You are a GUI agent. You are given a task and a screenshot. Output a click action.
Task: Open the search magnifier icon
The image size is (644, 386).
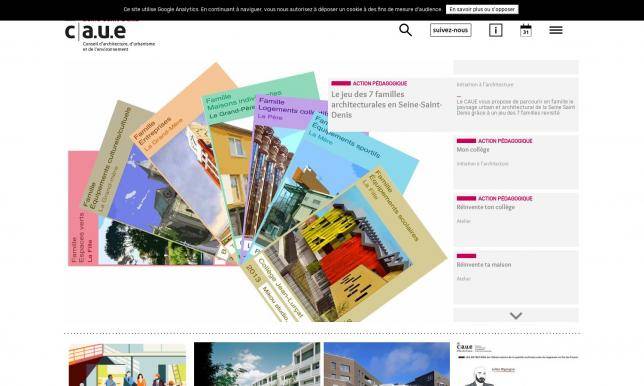pos(405,30)
